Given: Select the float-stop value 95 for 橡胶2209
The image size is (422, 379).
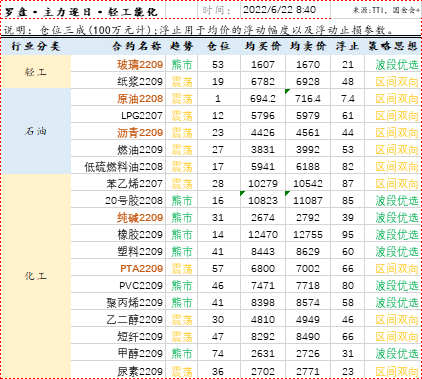Looking at the screenshot, I should coord(348,234).
